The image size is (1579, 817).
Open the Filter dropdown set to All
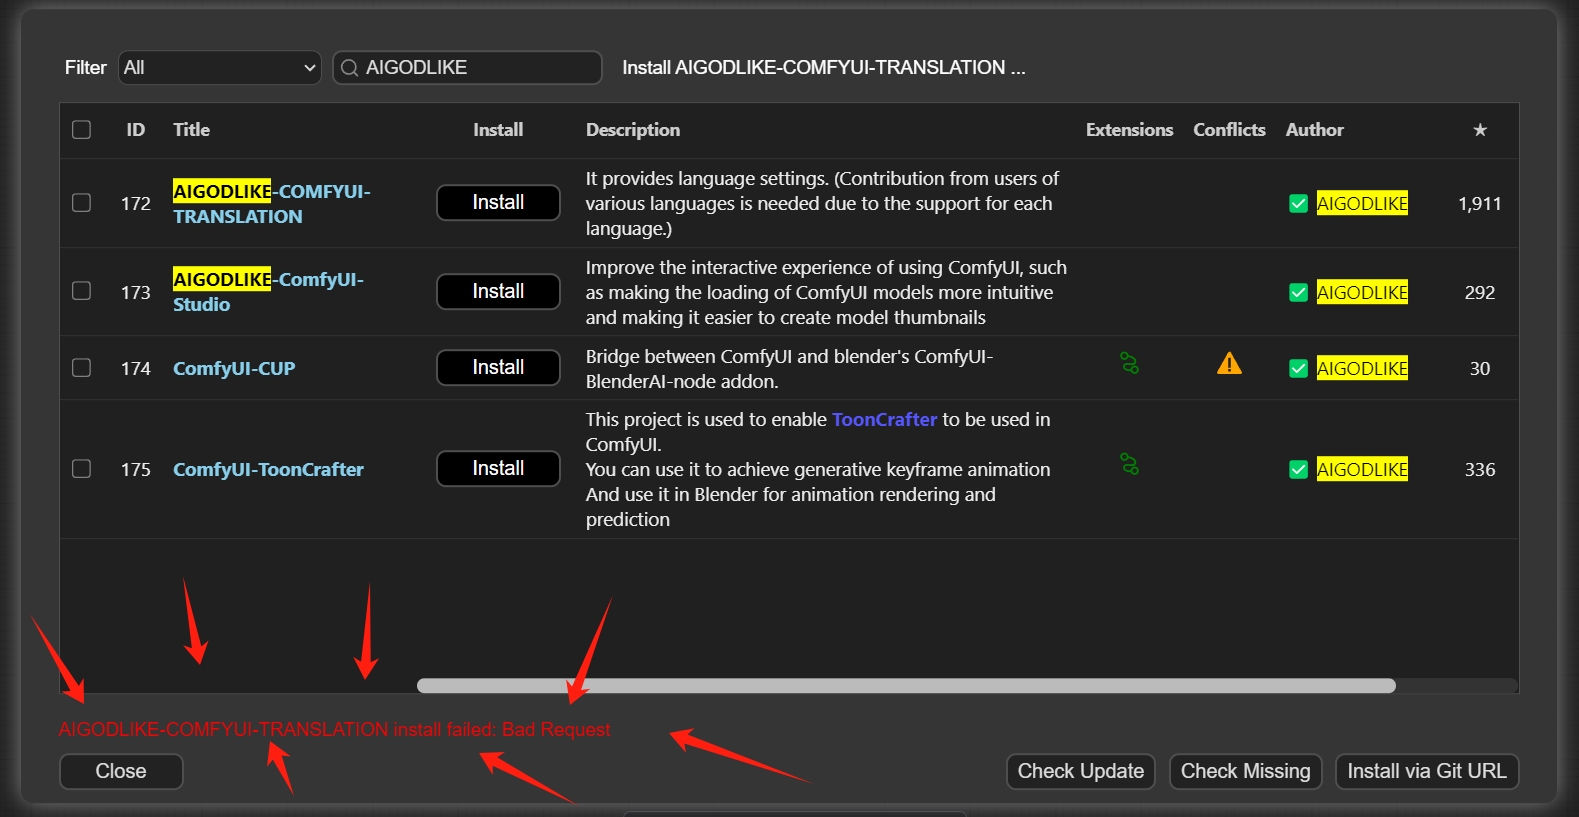220,68
